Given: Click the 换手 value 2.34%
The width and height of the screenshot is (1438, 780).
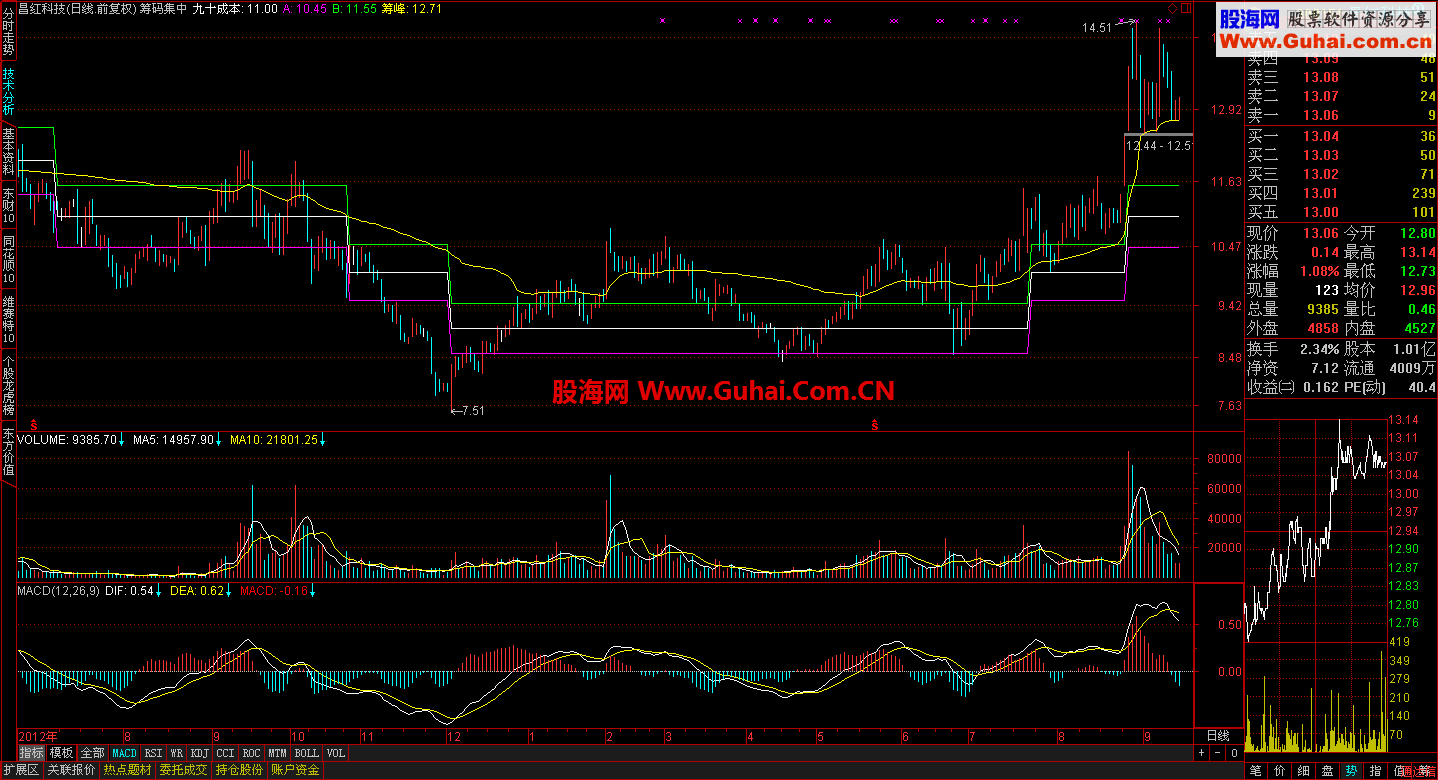Looking at the screenshot, I should click(1319, 349).
